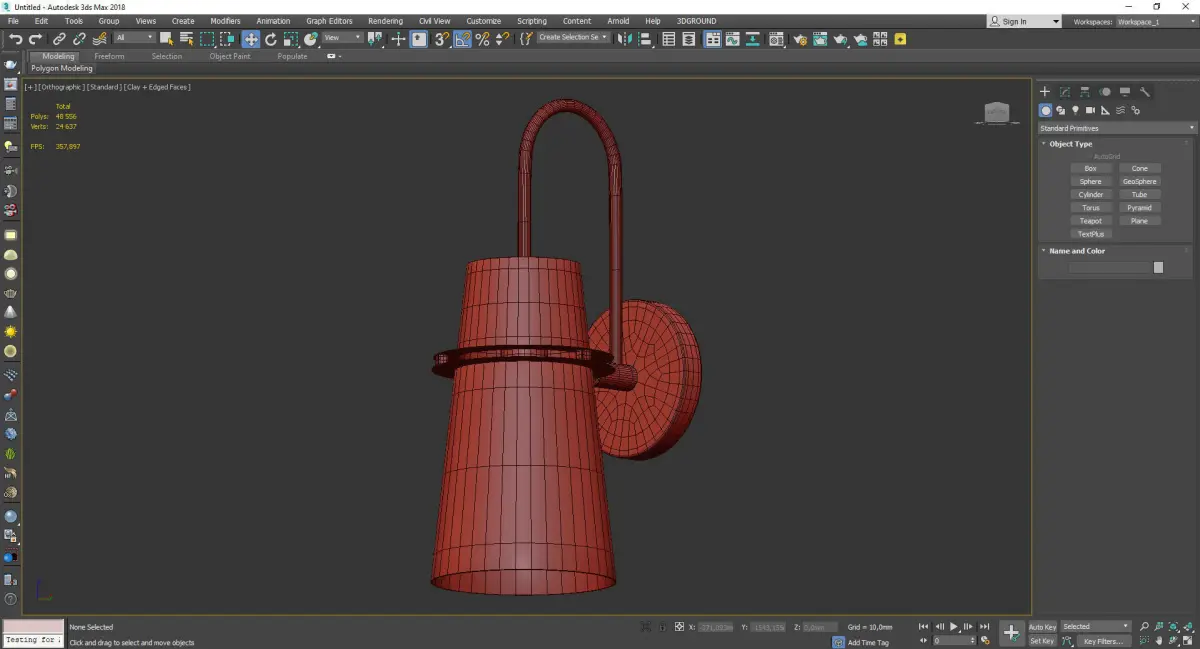The height and width of the screenshot is (649, 1200).
Task: Select the Lights category icon
Action: click(x=1075, y=110)
